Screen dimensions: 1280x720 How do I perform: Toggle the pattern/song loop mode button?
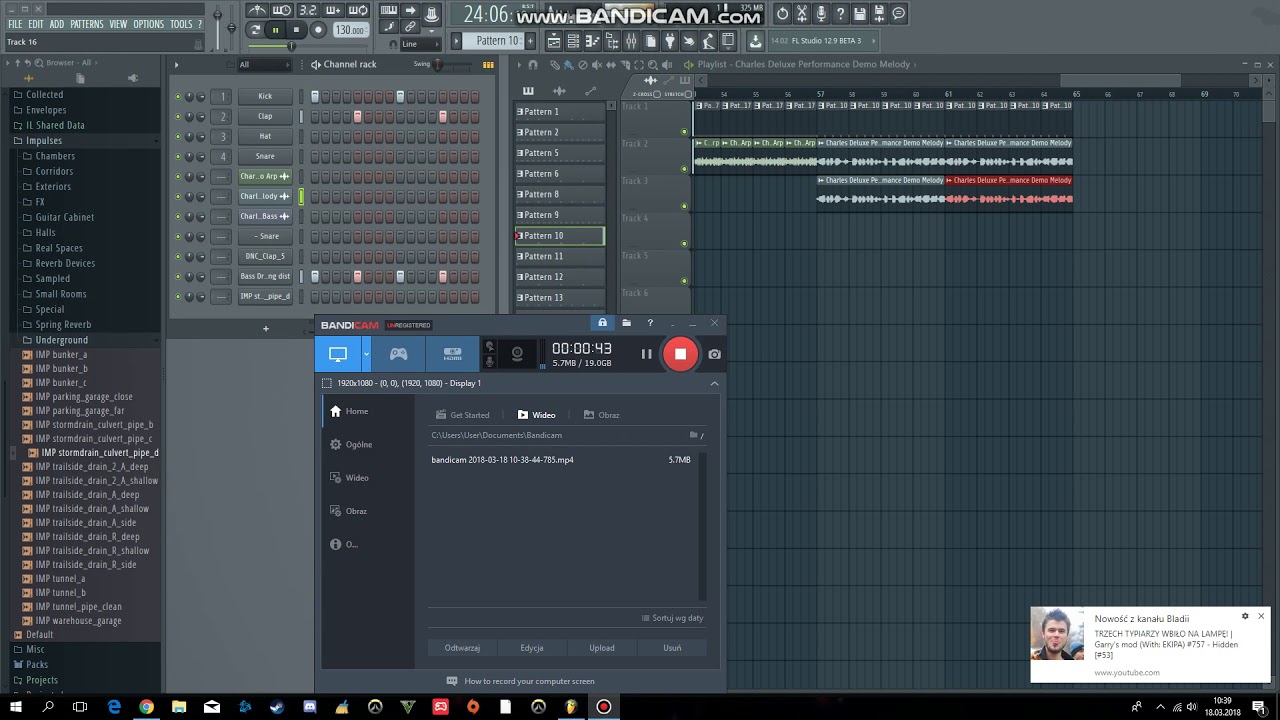click(x=254, y=29)
